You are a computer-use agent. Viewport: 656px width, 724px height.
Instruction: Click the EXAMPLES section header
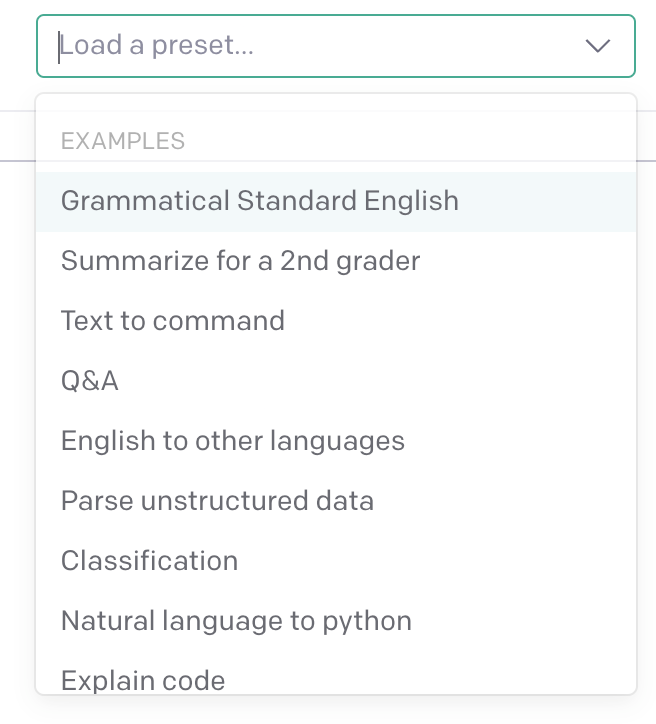pos(123,141)
